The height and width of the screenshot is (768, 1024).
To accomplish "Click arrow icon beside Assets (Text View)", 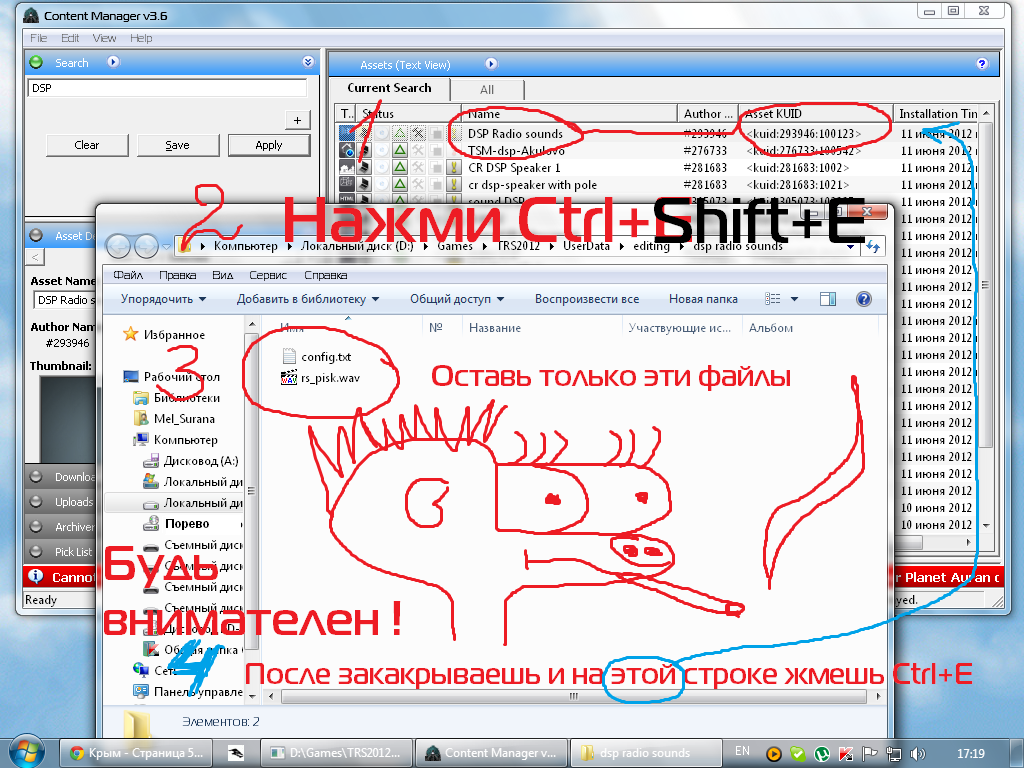I will point(491,64).
